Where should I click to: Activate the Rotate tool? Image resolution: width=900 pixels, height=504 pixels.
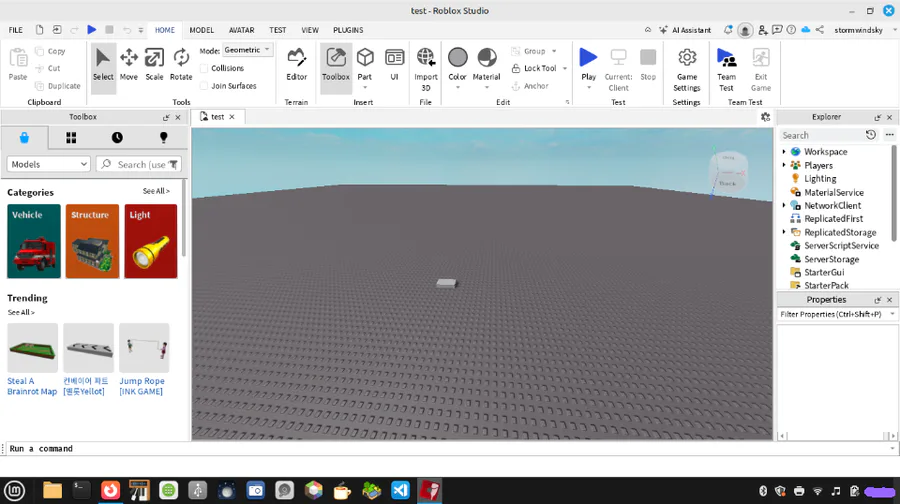click(181, 64)
